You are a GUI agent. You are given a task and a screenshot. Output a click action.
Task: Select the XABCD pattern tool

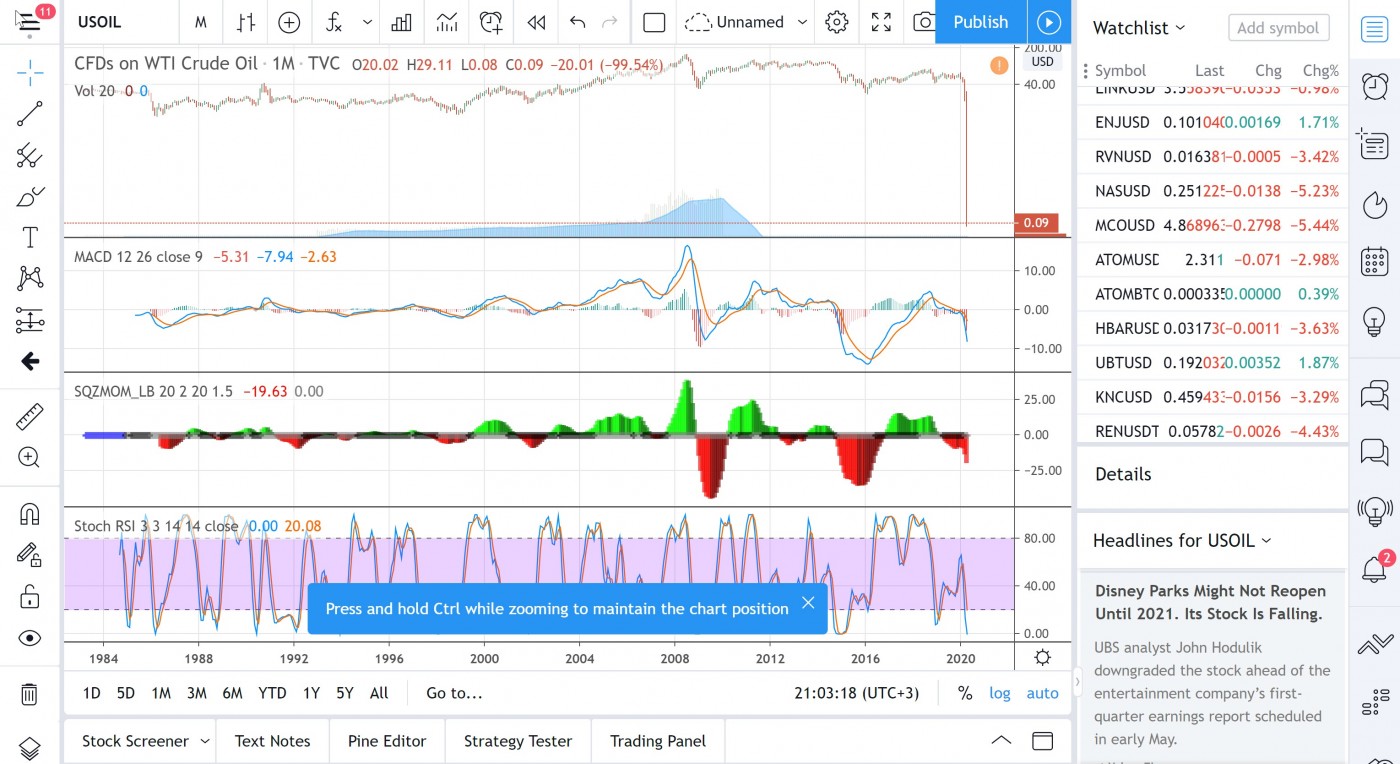30,278
